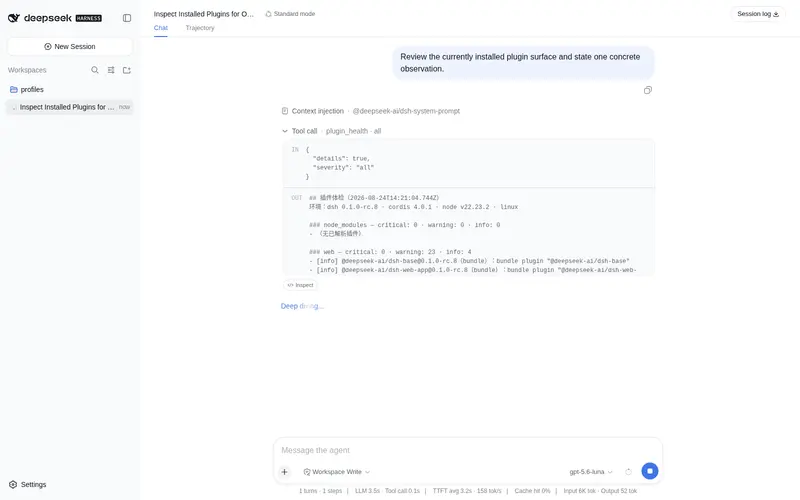Click the "Cache hit 0%" status entry
The height and width of the screenshot is (500, 800).
tap(532, 491)
